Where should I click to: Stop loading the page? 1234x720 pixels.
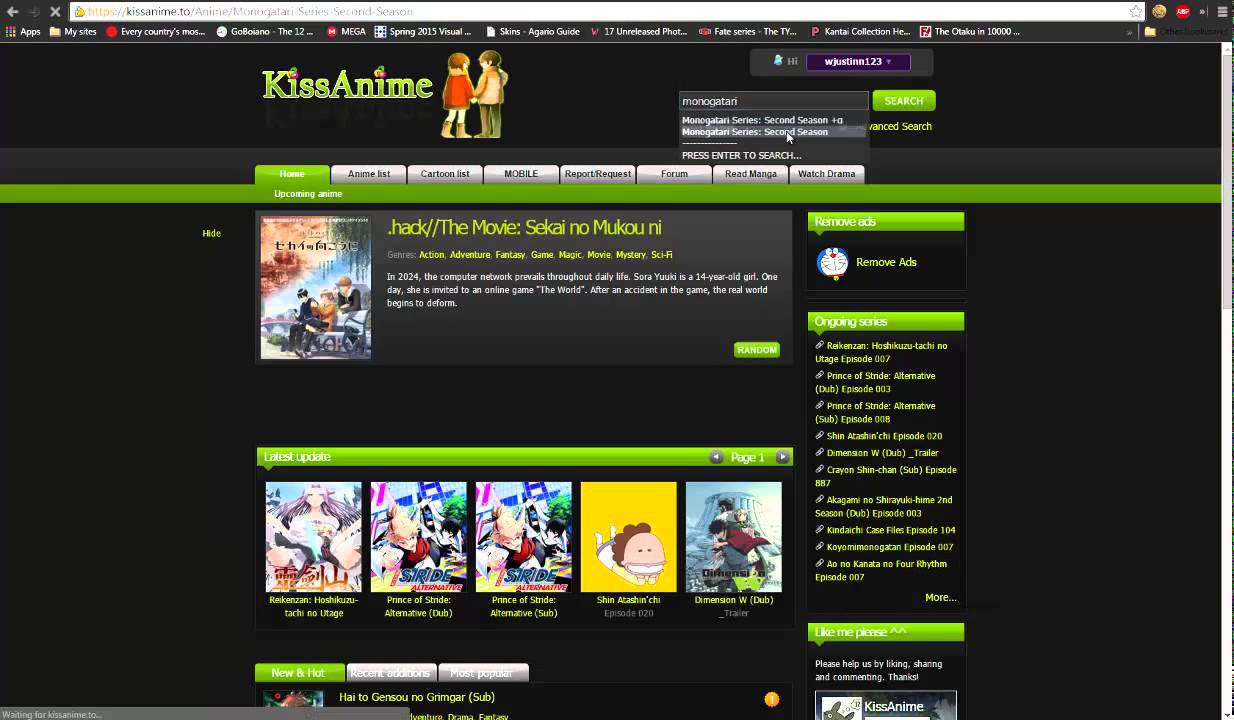click(x=54, y=11)
